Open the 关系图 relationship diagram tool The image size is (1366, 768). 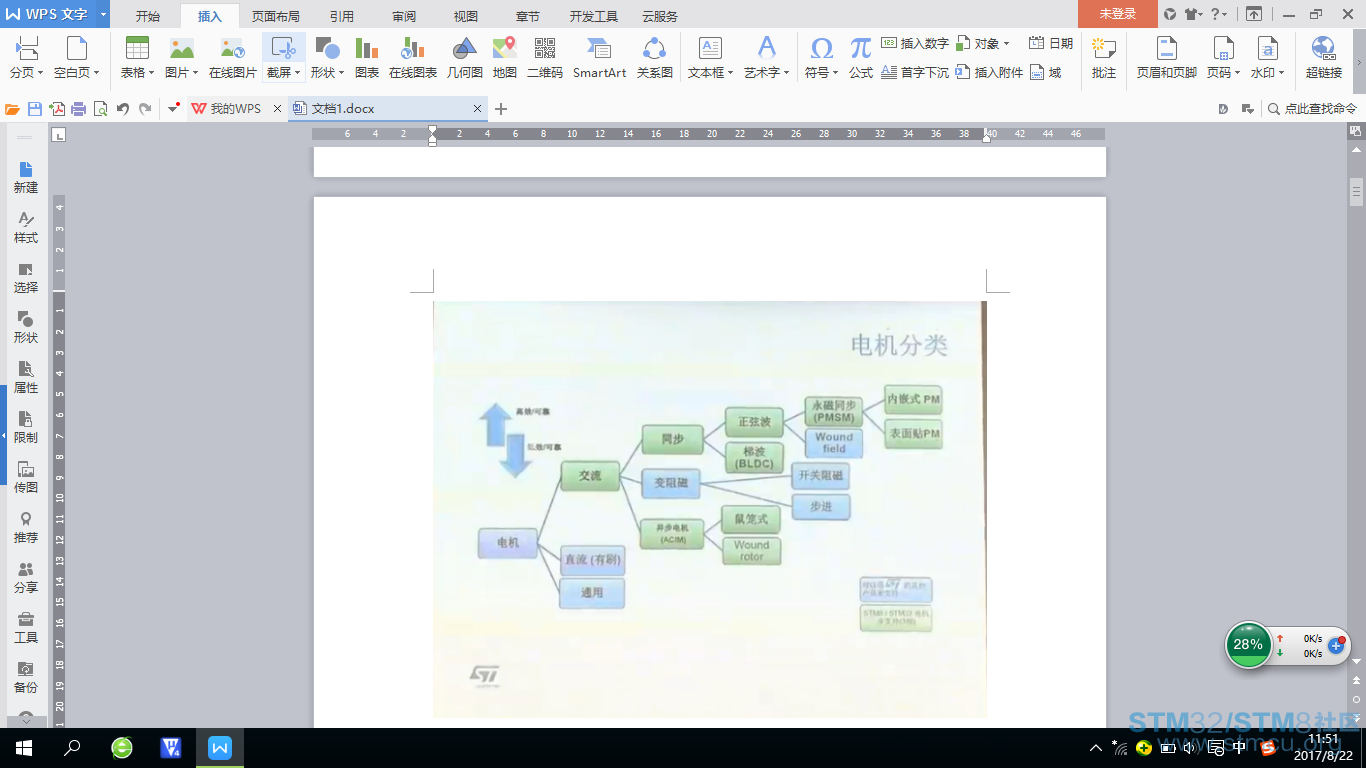tap(655, 58)
